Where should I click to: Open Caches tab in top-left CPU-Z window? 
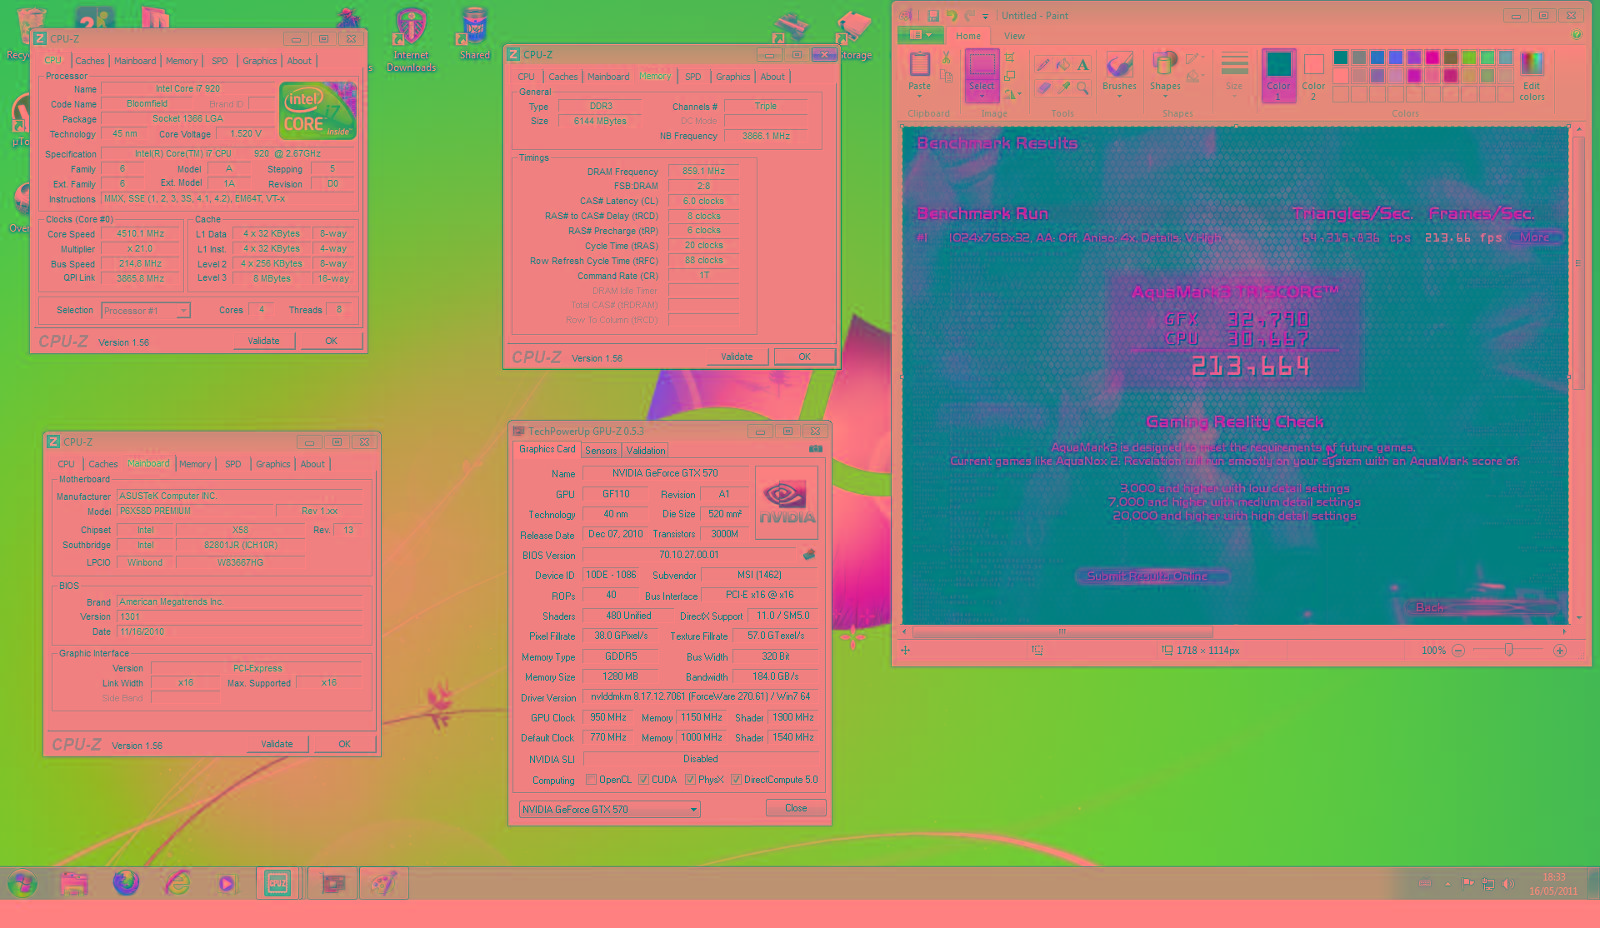point(90,61)
